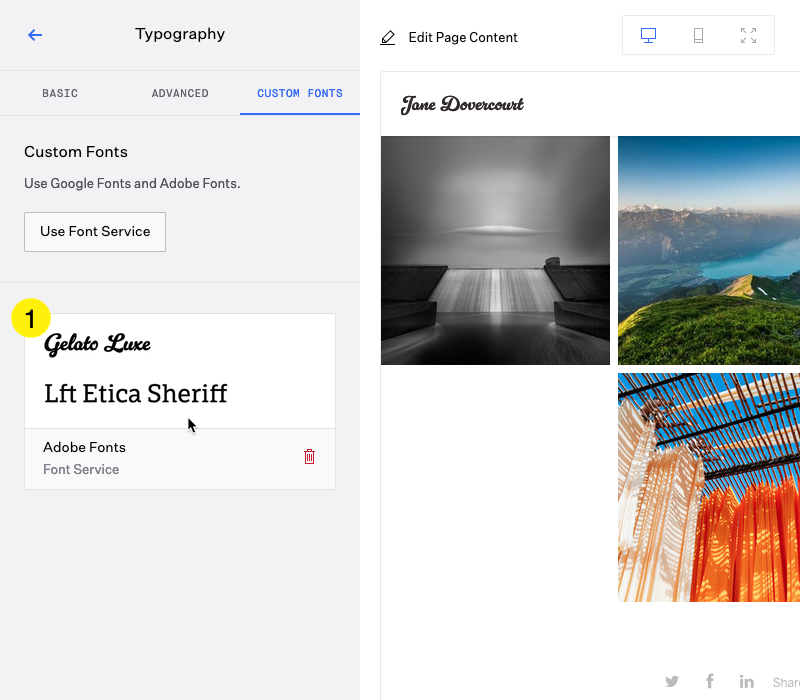
Task: Share on Facebook via the f icon
Action: click(710, 681)
